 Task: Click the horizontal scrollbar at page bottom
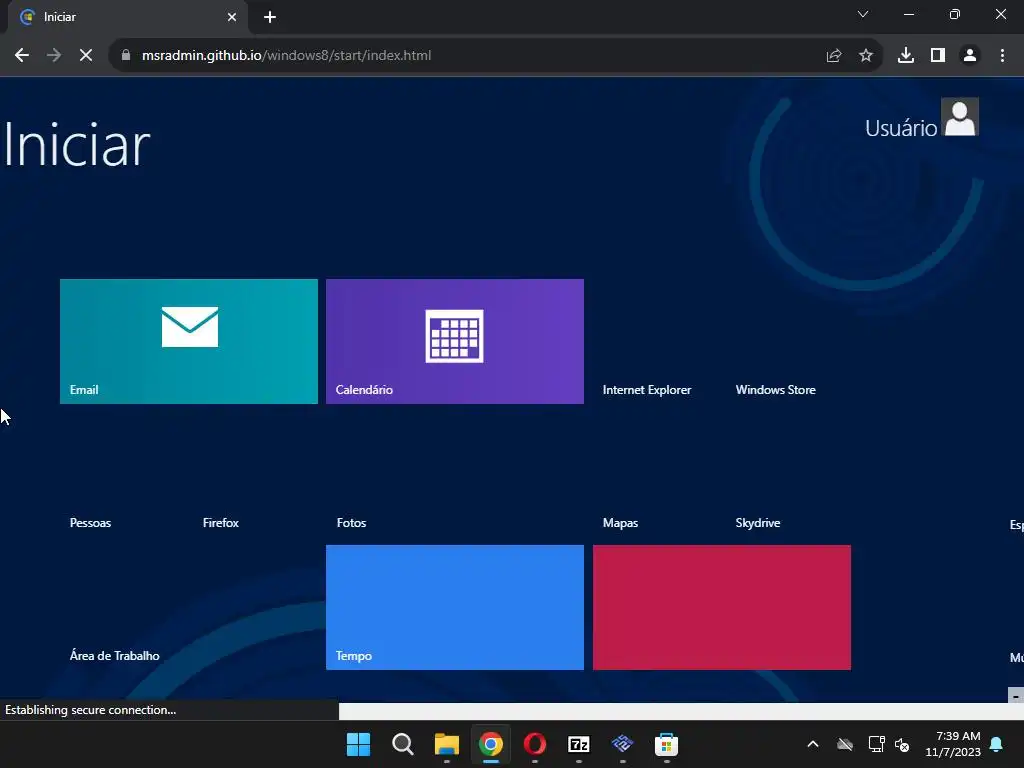pyautogui.click(x=681, y=711)
